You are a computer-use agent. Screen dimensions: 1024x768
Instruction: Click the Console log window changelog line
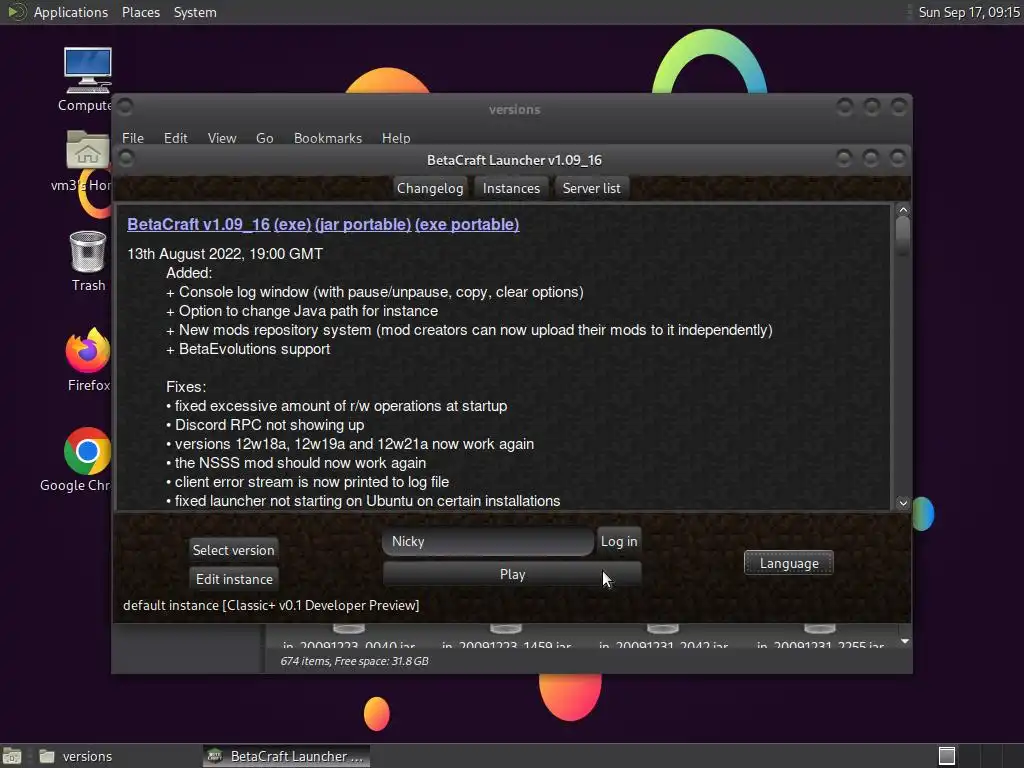pos(375,292)
